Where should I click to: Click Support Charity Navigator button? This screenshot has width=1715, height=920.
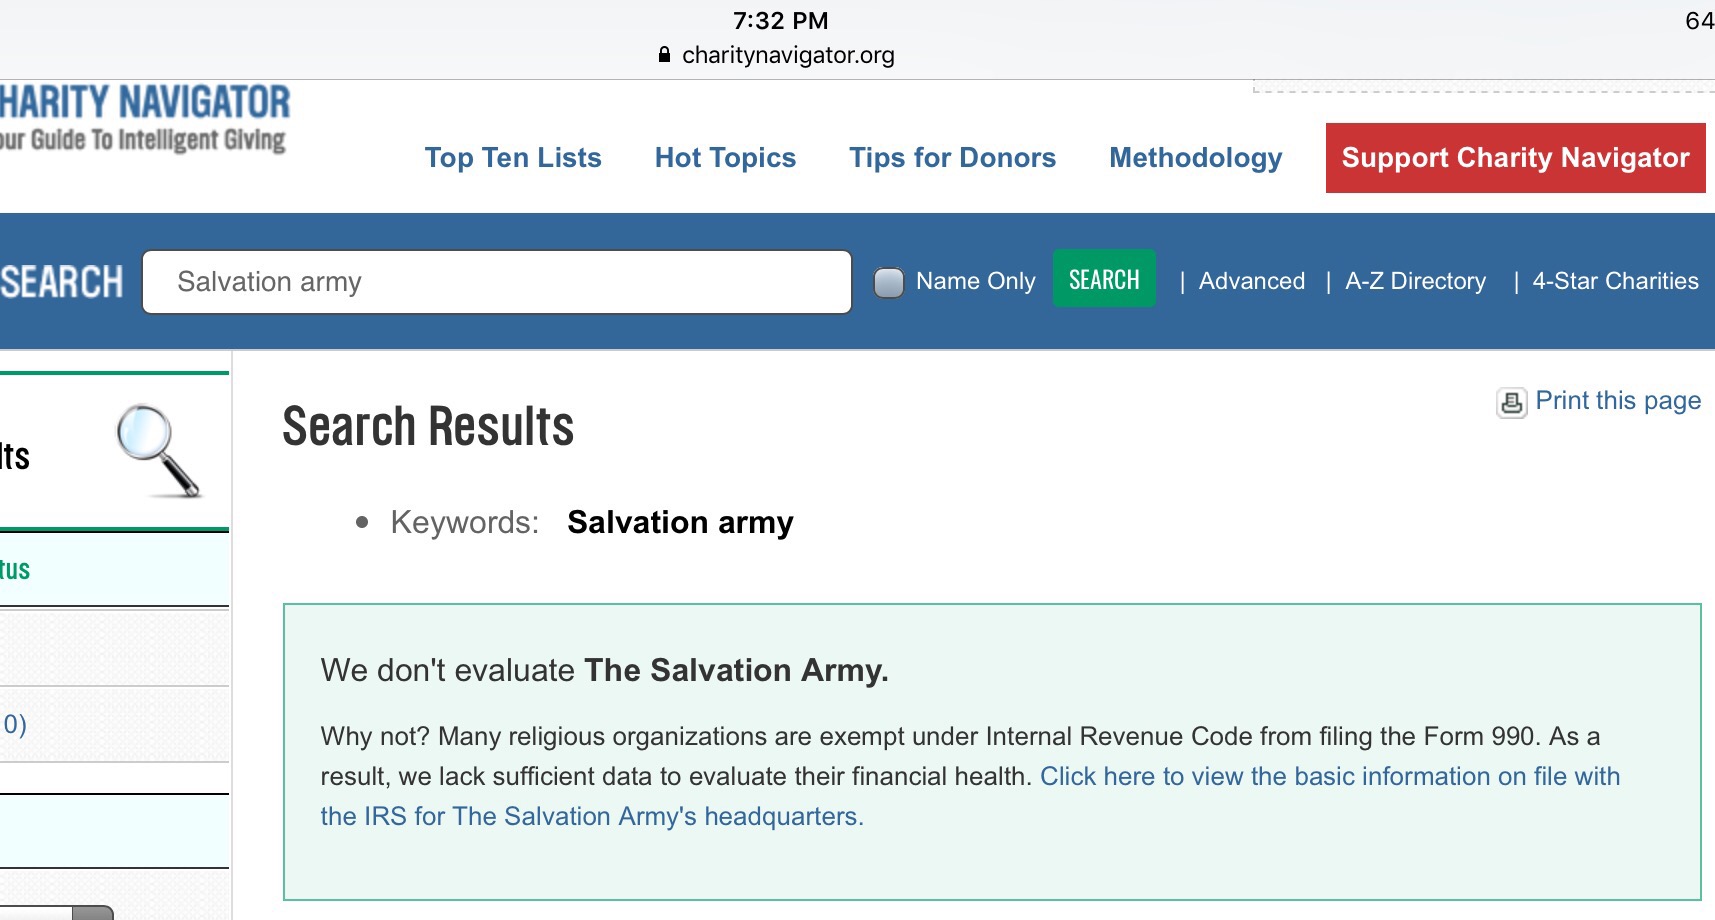pos(1515,158)
